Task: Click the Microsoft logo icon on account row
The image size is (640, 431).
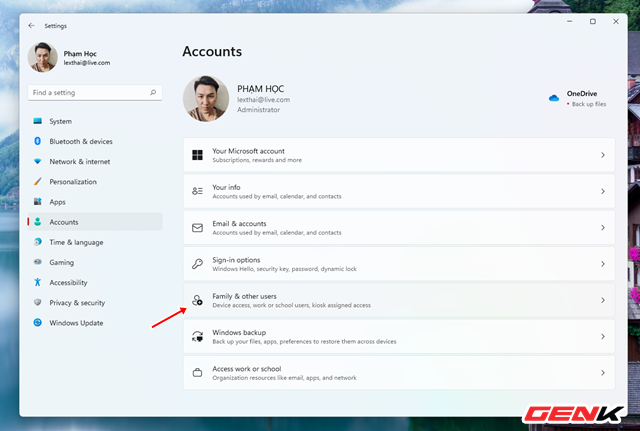Action: pos(198,155)
